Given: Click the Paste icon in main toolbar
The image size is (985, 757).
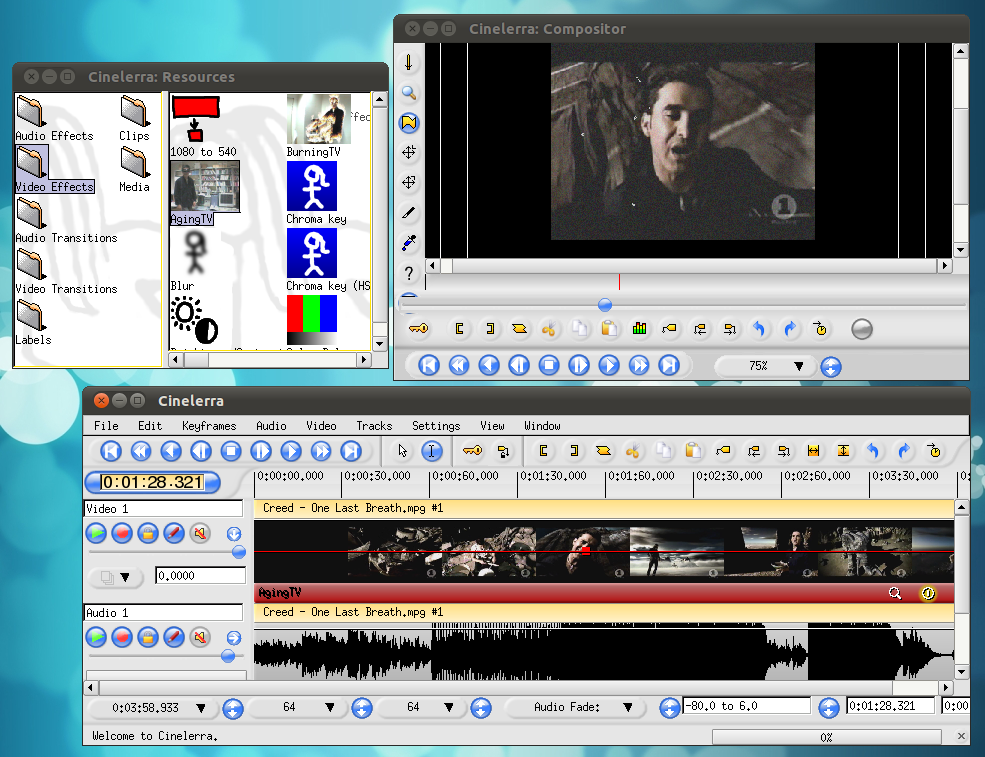Looking at the screenshot, I should point(693,451).
